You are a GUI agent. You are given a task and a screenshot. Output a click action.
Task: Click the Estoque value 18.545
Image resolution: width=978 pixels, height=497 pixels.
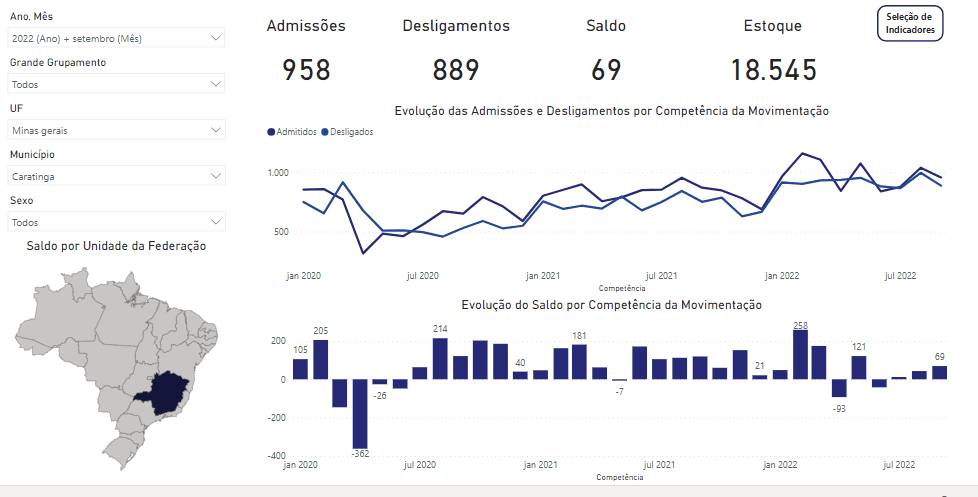[x=773, y=70]
